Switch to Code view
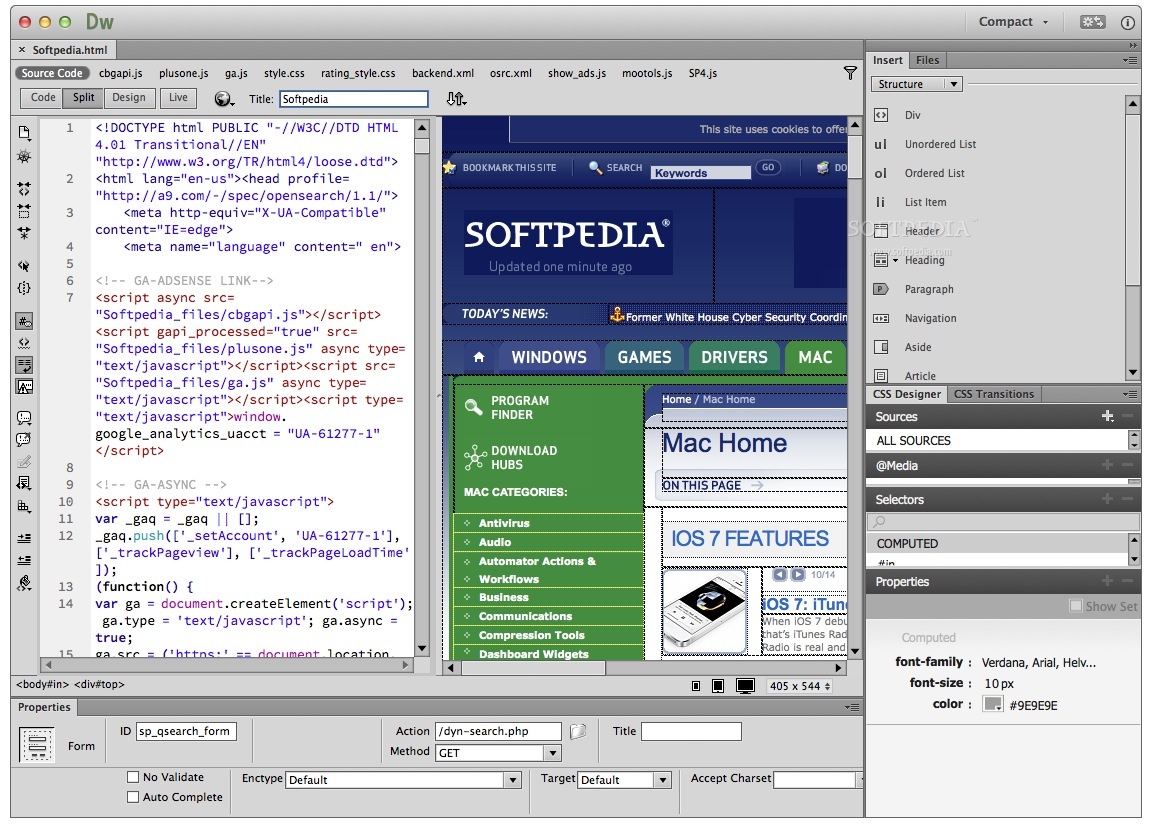Screen dimensions: 1152x828 [x=43, y=97]
